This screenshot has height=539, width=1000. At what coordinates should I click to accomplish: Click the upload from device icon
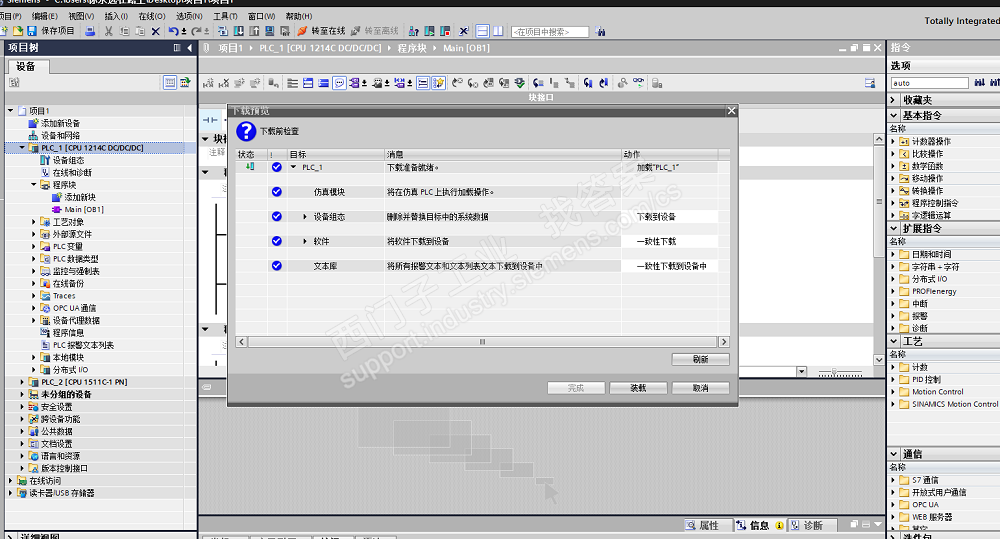[x=254, y=31]
